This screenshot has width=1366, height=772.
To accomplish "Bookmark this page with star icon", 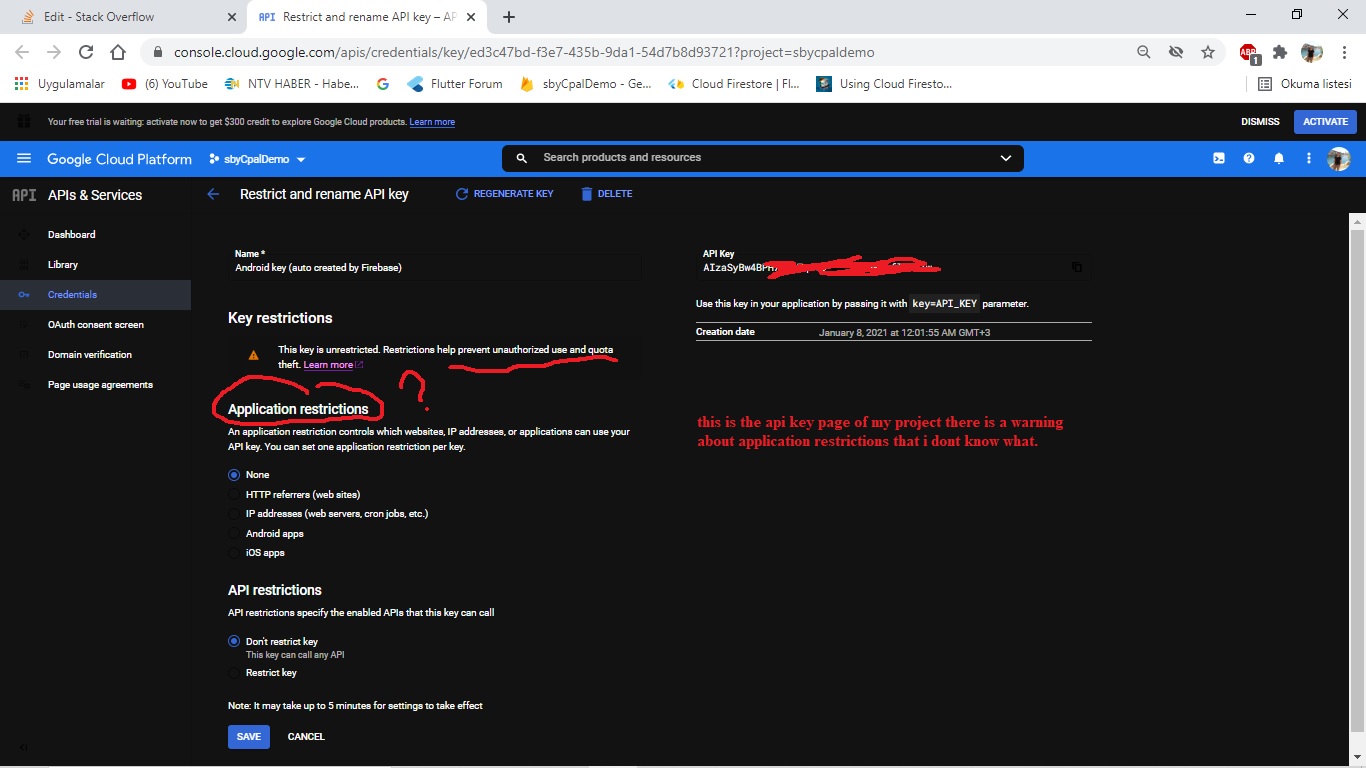I will click(x=1208, y=52).
